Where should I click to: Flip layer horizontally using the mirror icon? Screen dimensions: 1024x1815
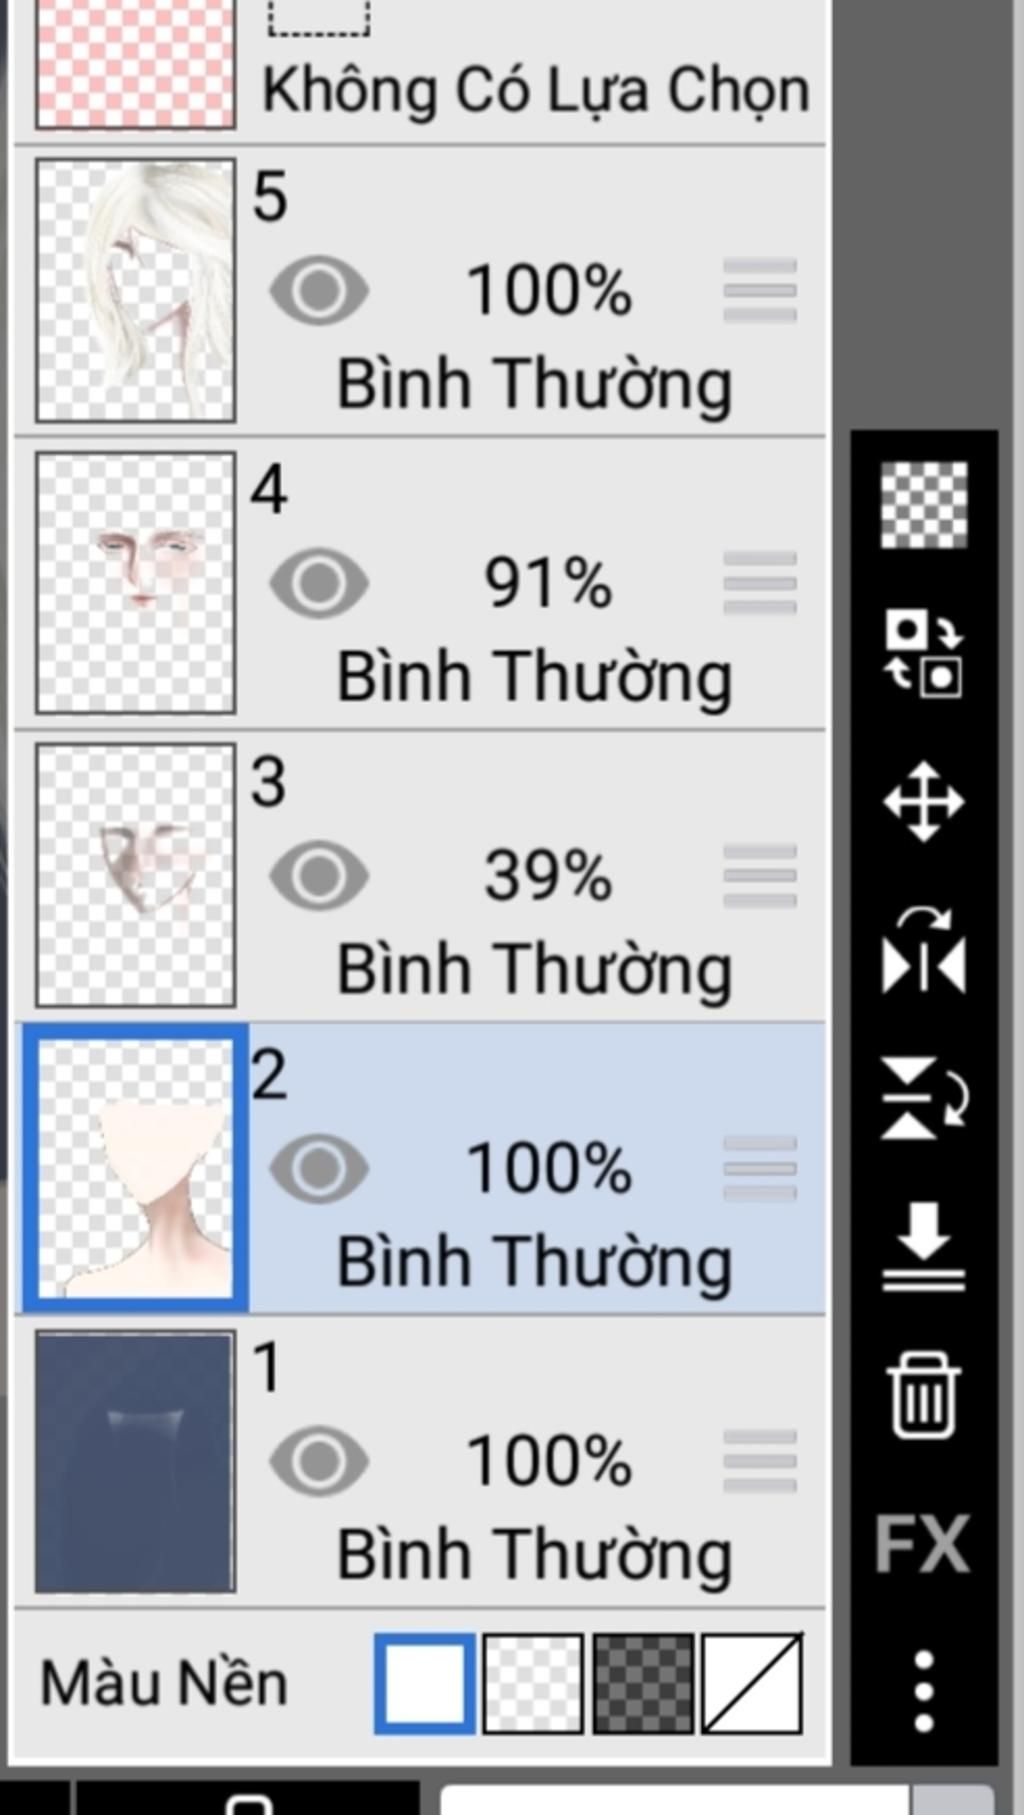[923, 952]
